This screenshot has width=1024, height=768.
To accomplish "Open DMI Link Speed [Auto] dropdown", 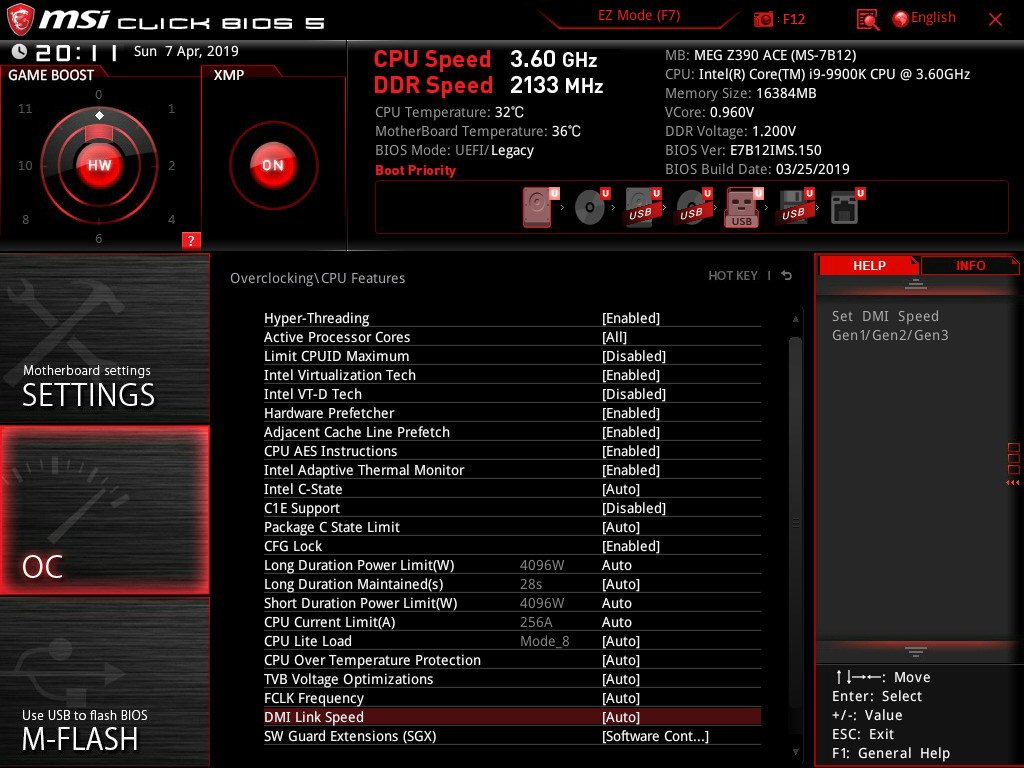I will point(620,717).
